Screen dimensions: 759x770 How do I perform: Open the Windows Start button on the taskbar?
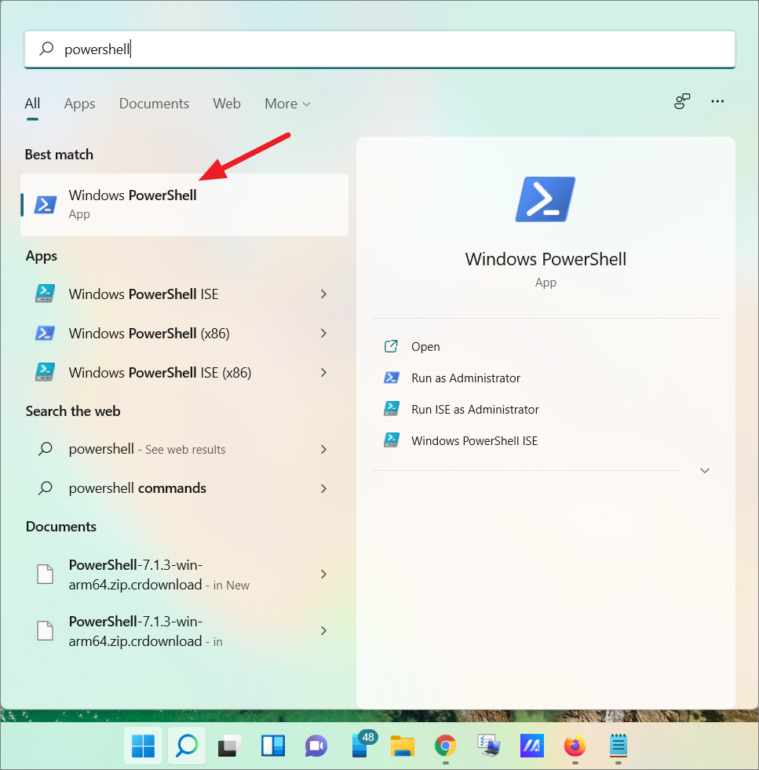point(143,746)
